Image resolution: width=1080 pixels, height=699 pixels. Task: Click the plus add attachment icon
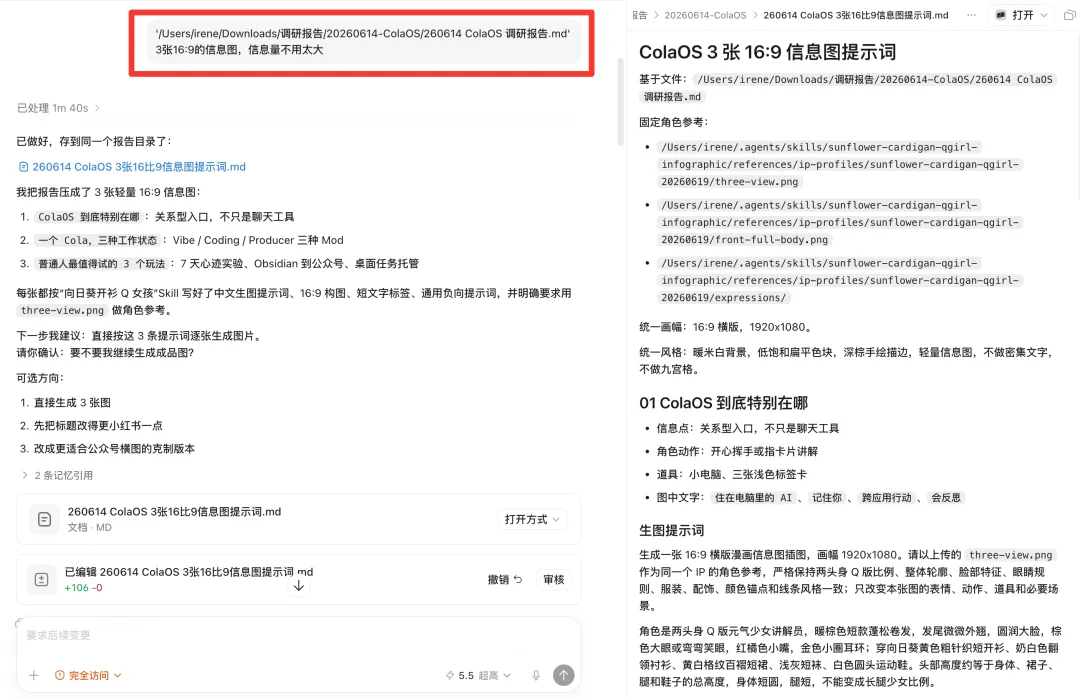click(x=34, y=676)
